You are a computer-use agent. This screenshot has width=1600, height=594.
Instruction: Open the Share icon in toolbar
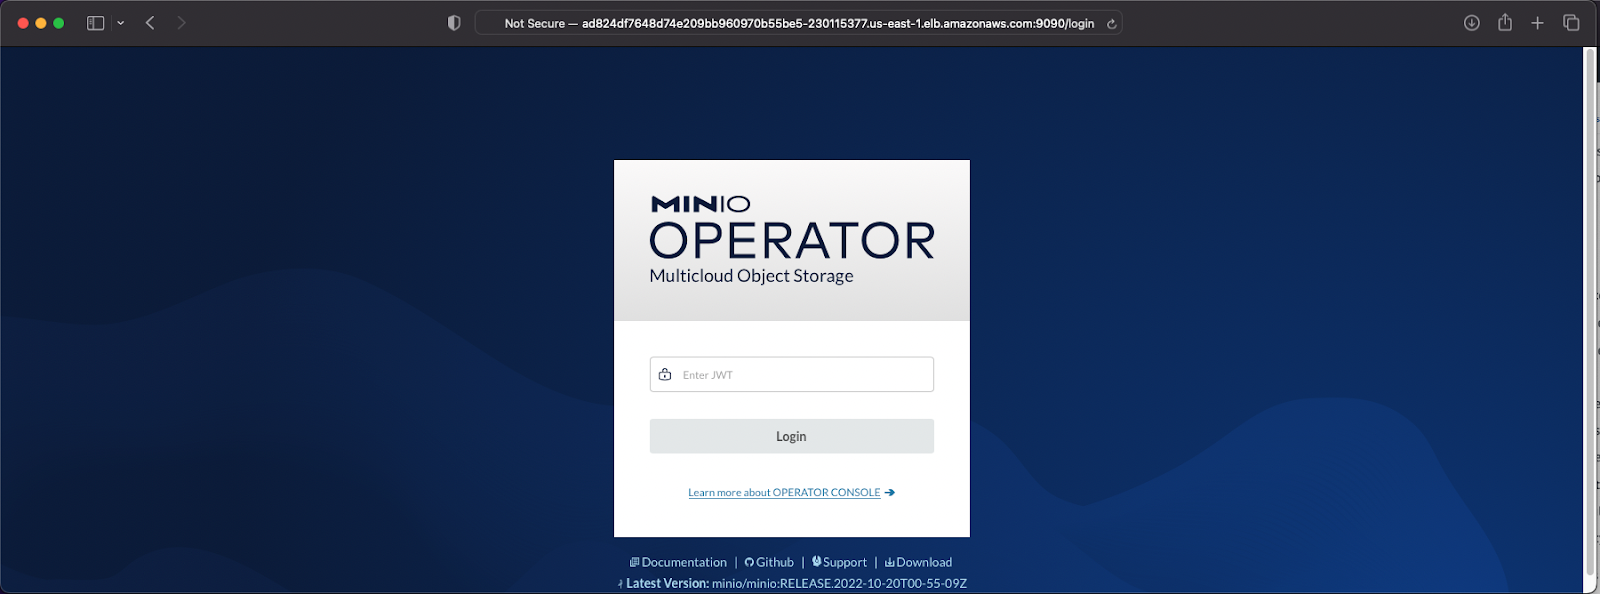(1504, 23)
